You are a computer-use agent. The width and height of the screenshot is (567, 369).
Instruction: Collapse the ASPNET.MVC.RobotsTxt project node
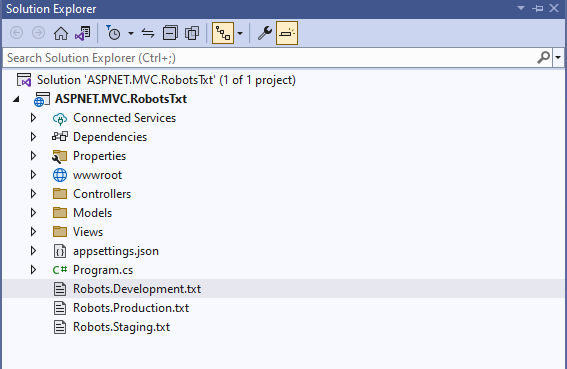pos(16,99)
